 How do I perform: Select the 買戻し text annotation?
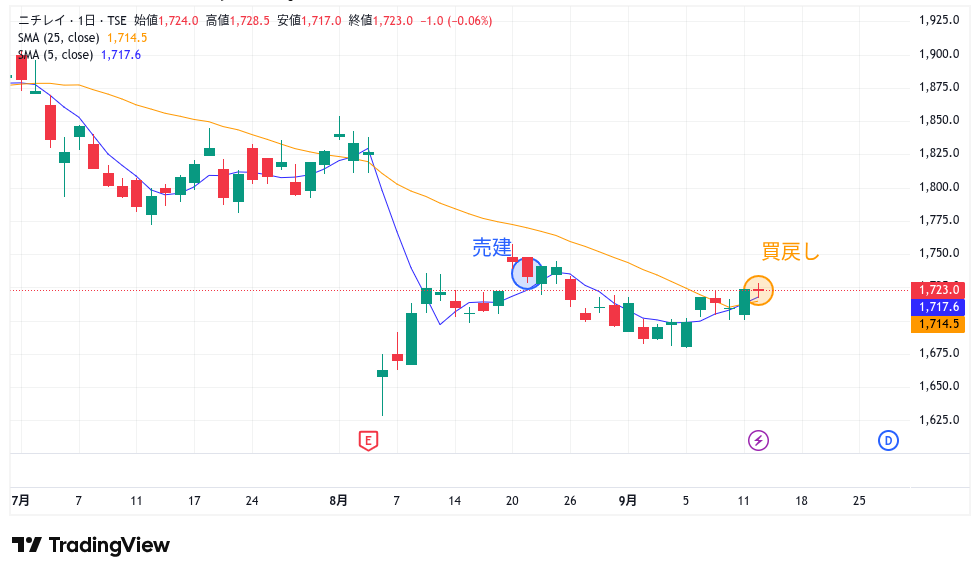click(790, 252)
